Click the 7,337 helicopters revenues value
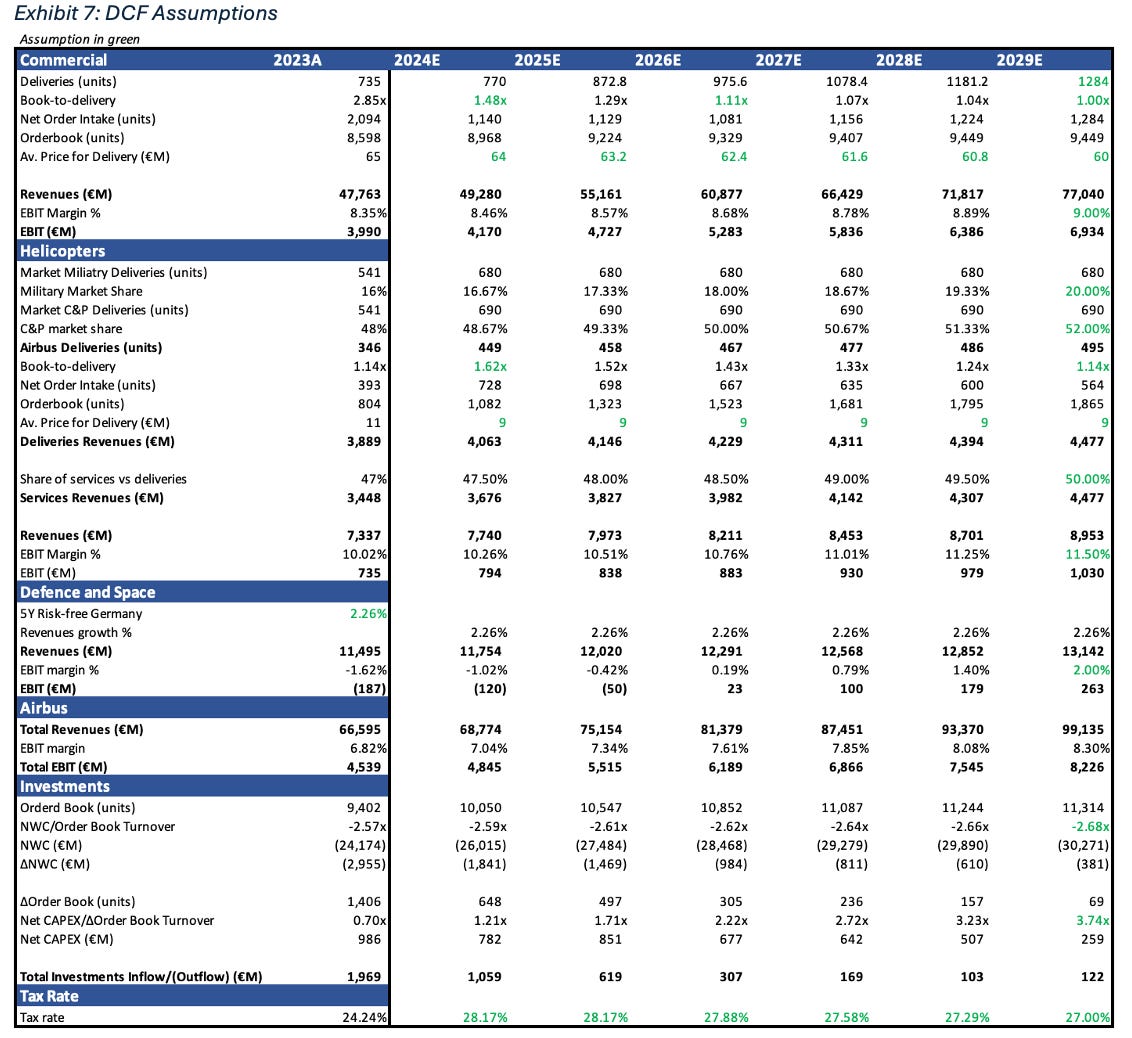This screenshot has width=1132, height=1038. tap(364, 536)
